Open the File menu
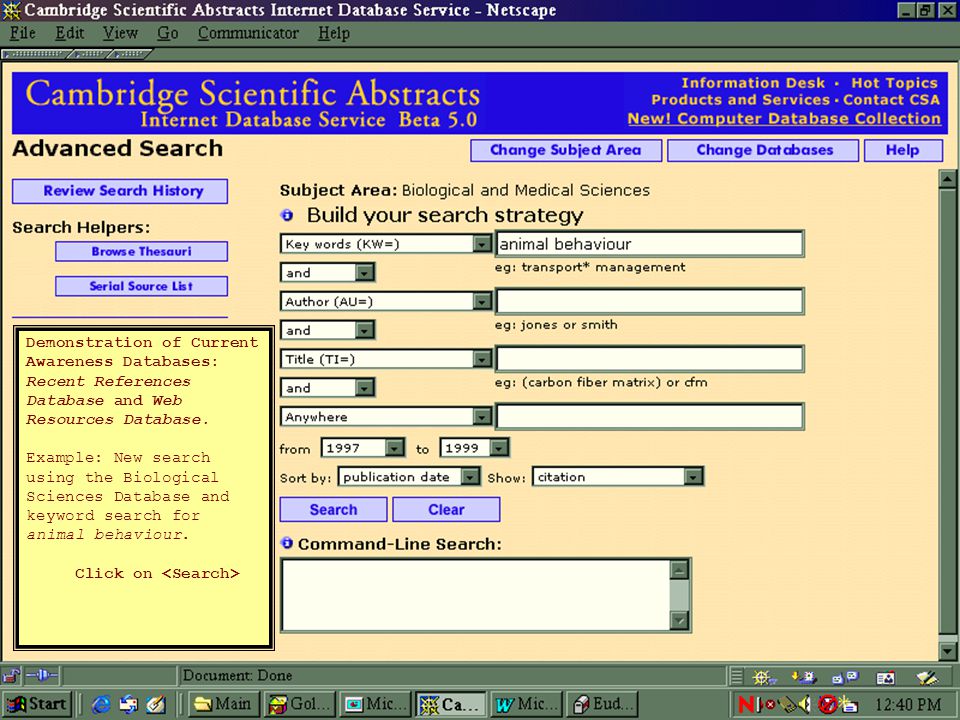Image resolution: width=960 pixels, height=720 pixels. point(23,33)
